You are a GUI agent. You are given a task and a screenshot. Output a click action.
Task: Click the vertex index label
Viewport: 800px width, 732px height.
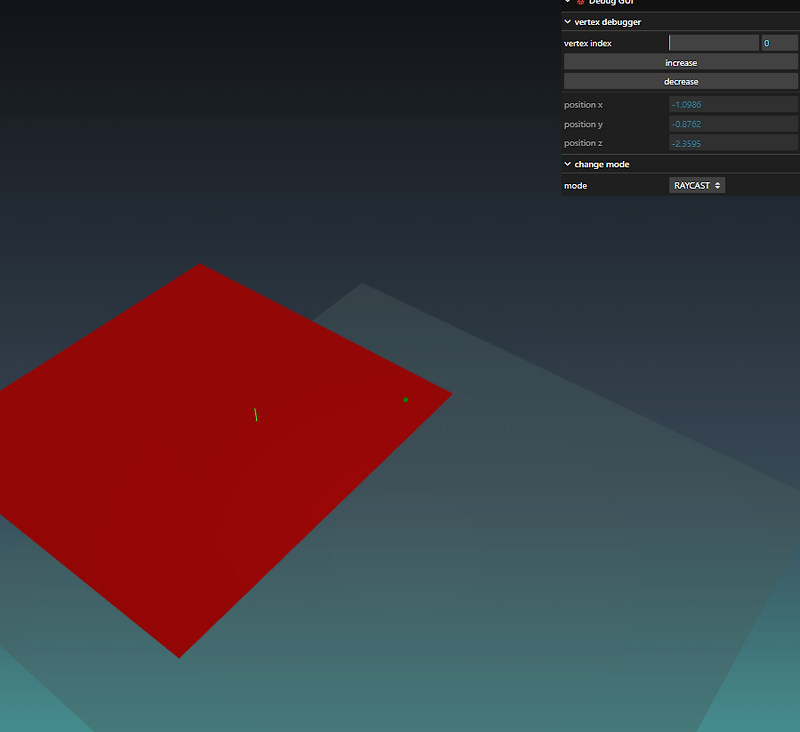(587, 43)
